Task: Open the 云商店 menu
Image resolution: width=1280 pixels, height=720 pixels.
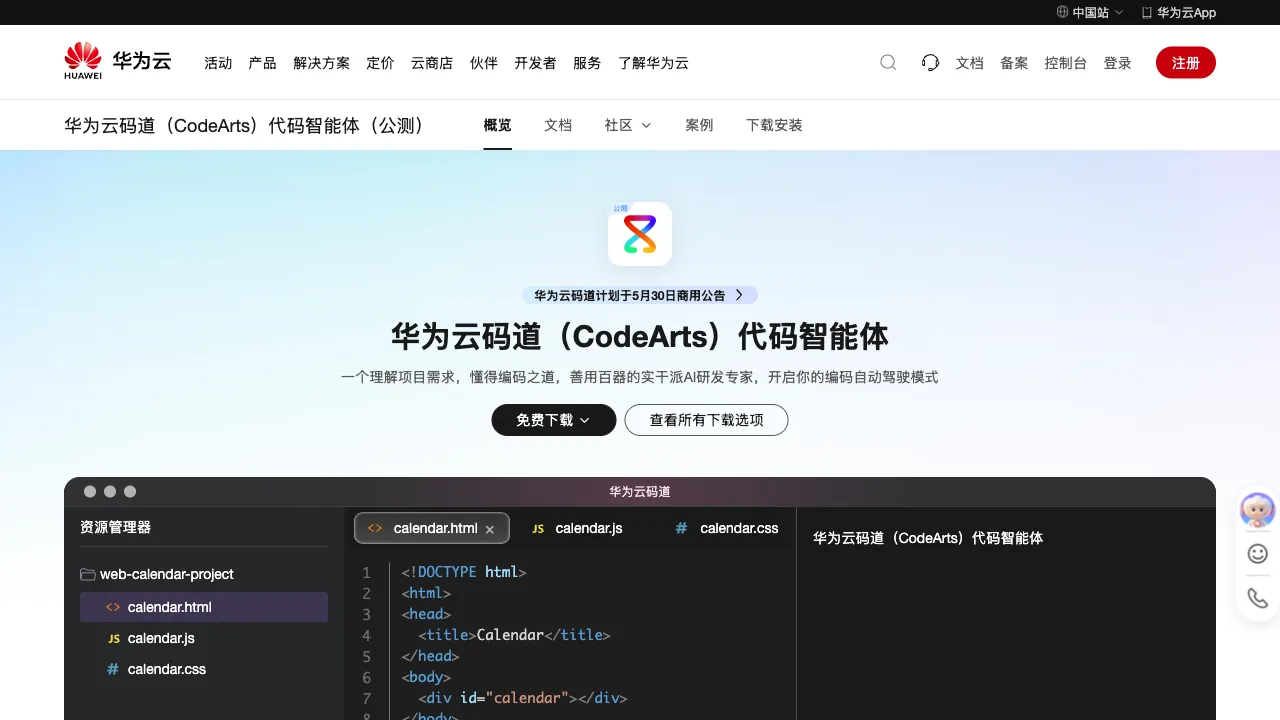Action: click(432, 62)
